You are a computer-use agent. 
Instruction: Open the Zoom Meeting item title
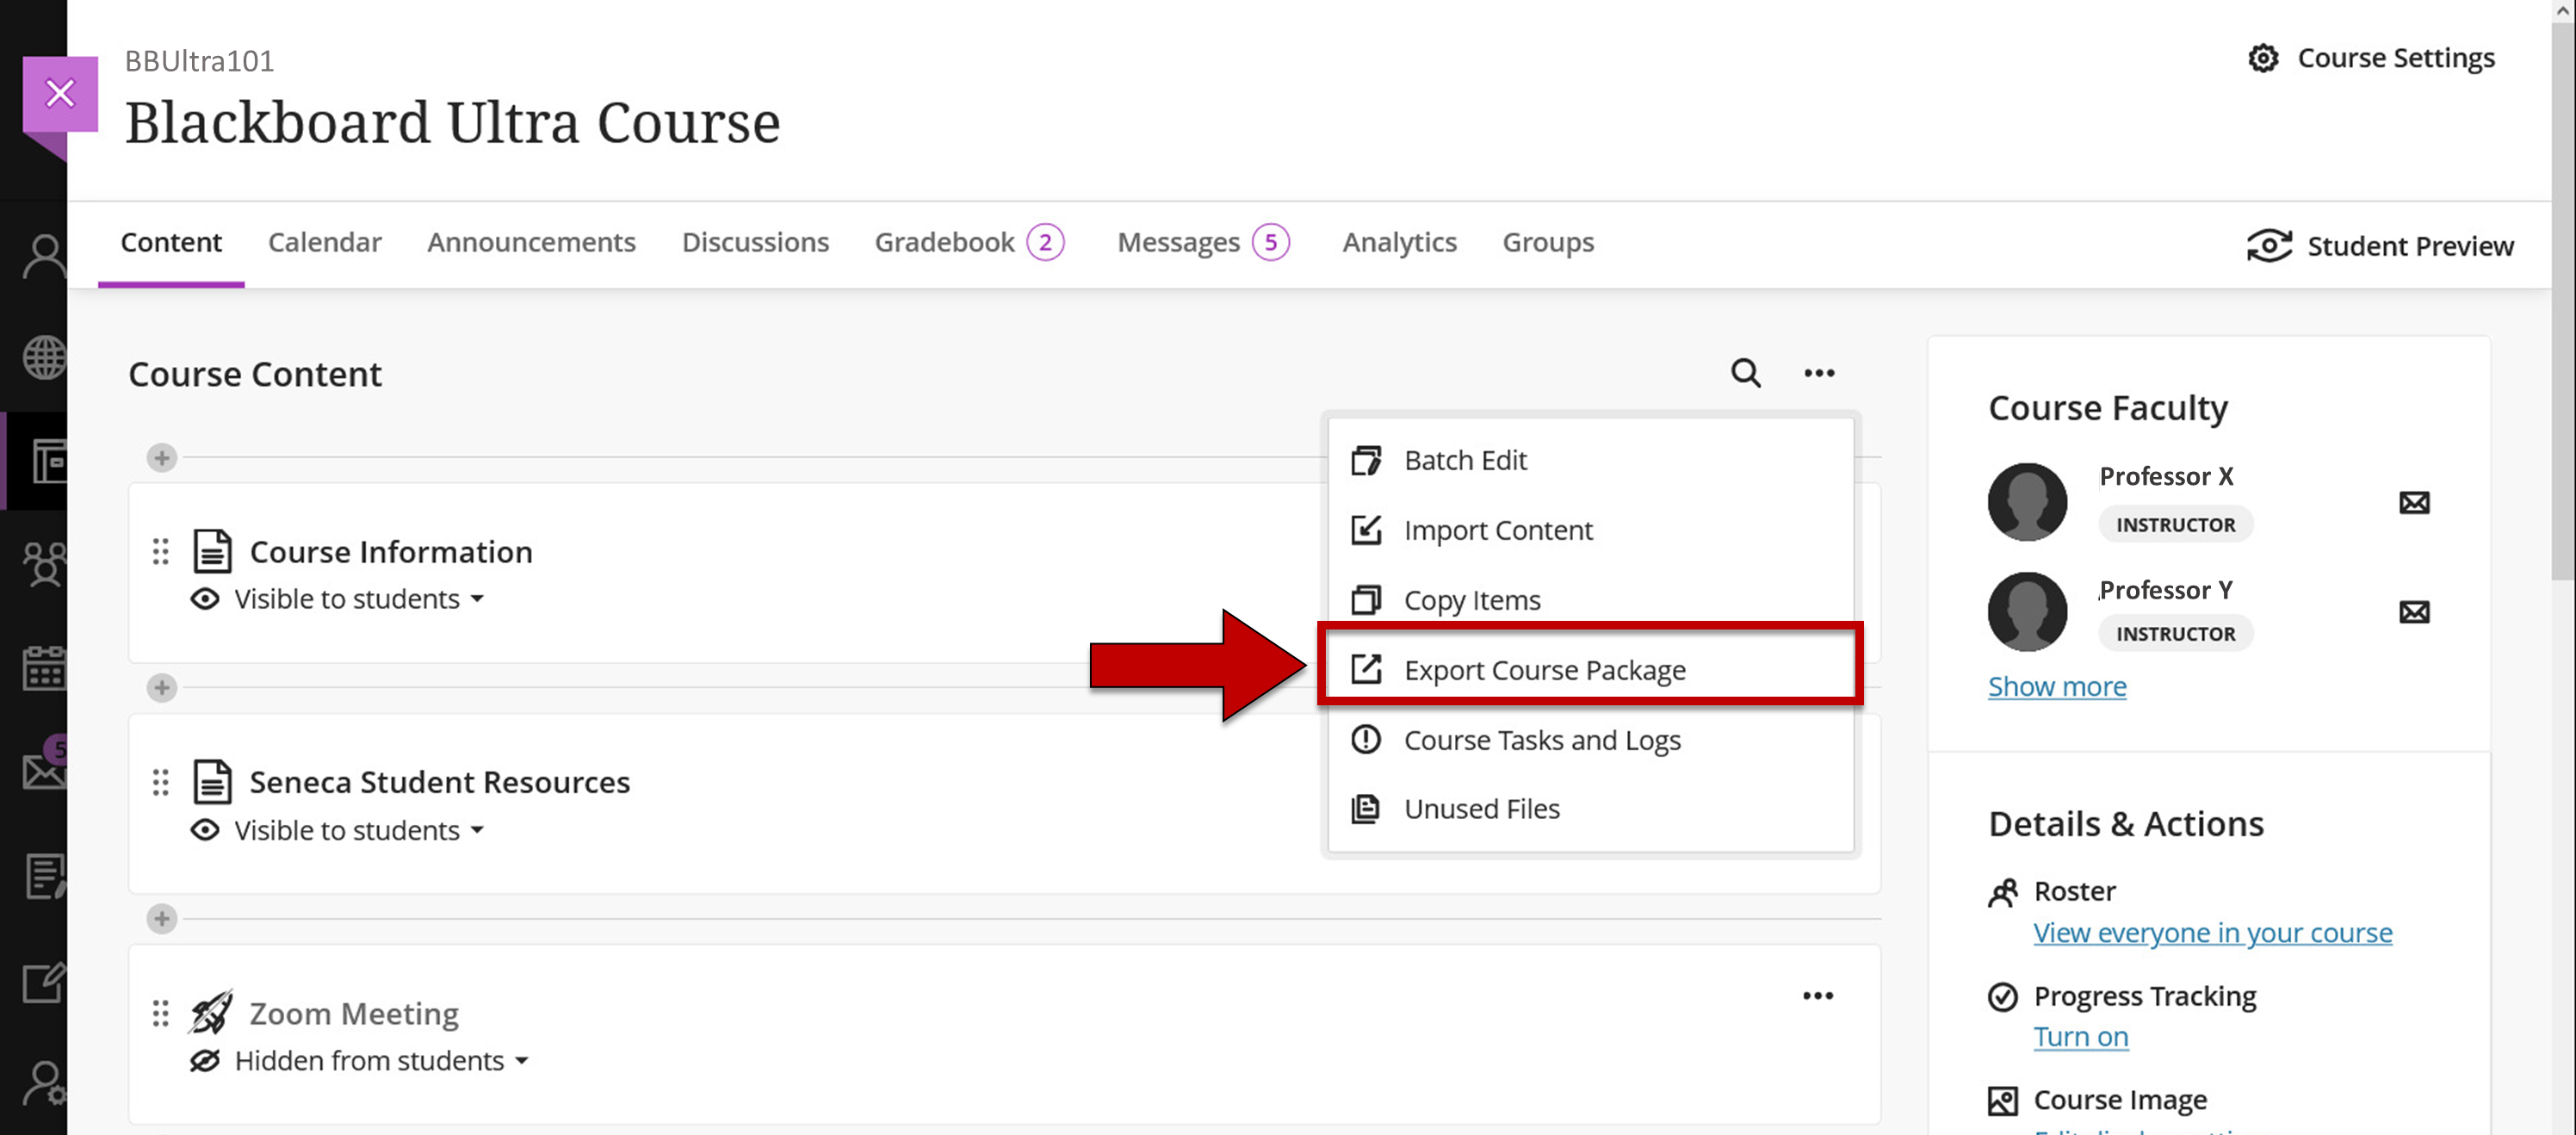[353, 1013]
